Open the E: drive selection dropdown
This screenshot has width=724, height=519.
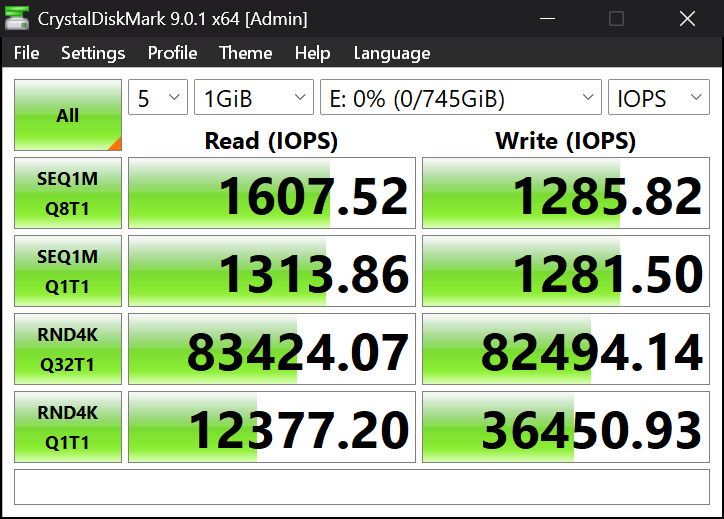point(461,97)
